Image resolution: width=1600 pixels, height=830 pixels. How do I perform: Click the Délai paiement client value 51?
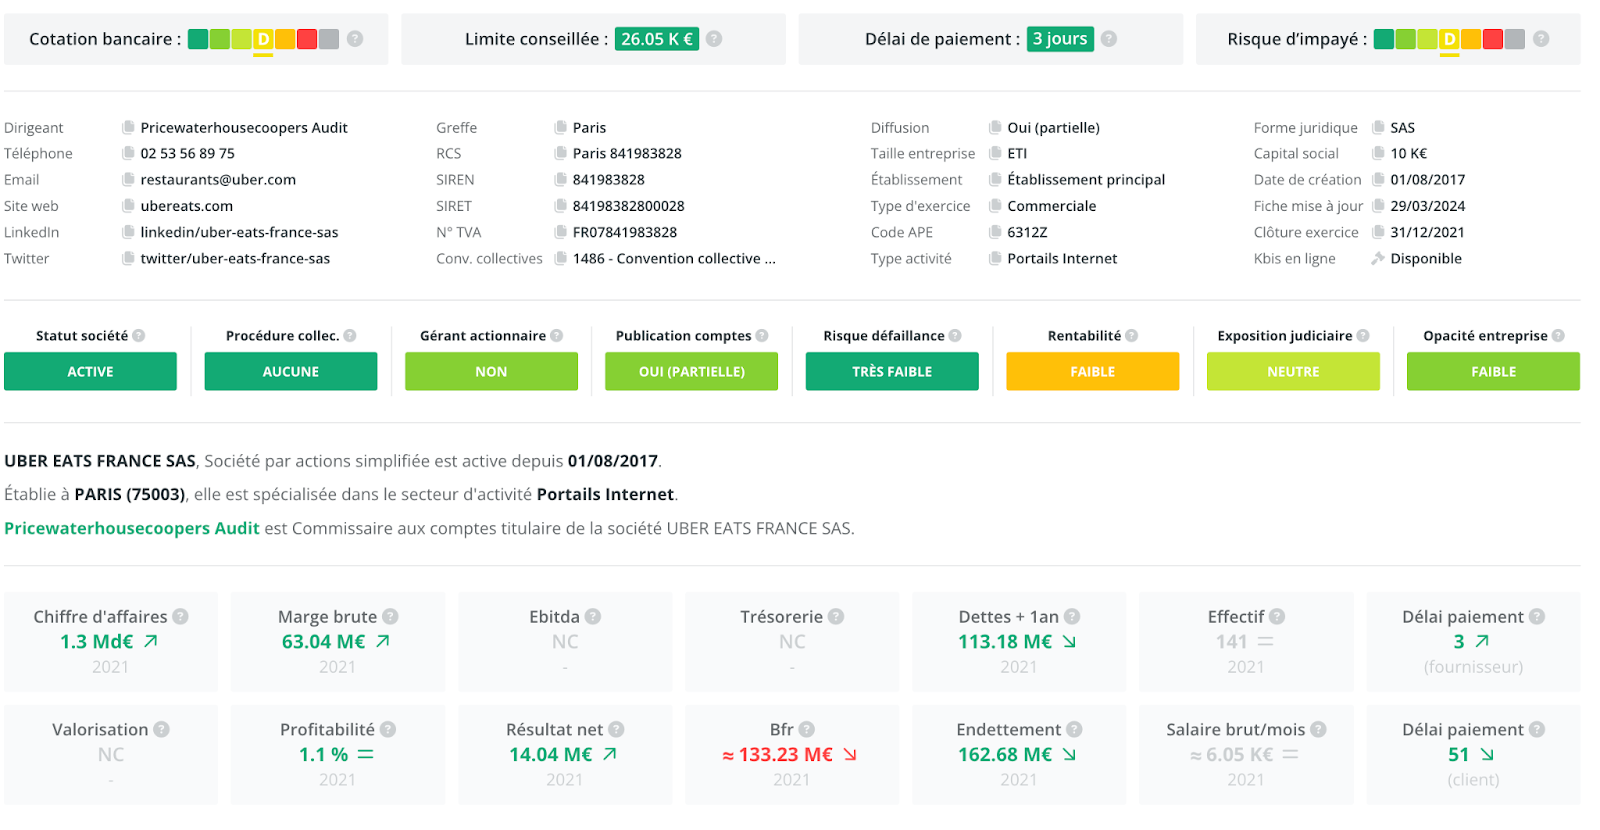1459,755
